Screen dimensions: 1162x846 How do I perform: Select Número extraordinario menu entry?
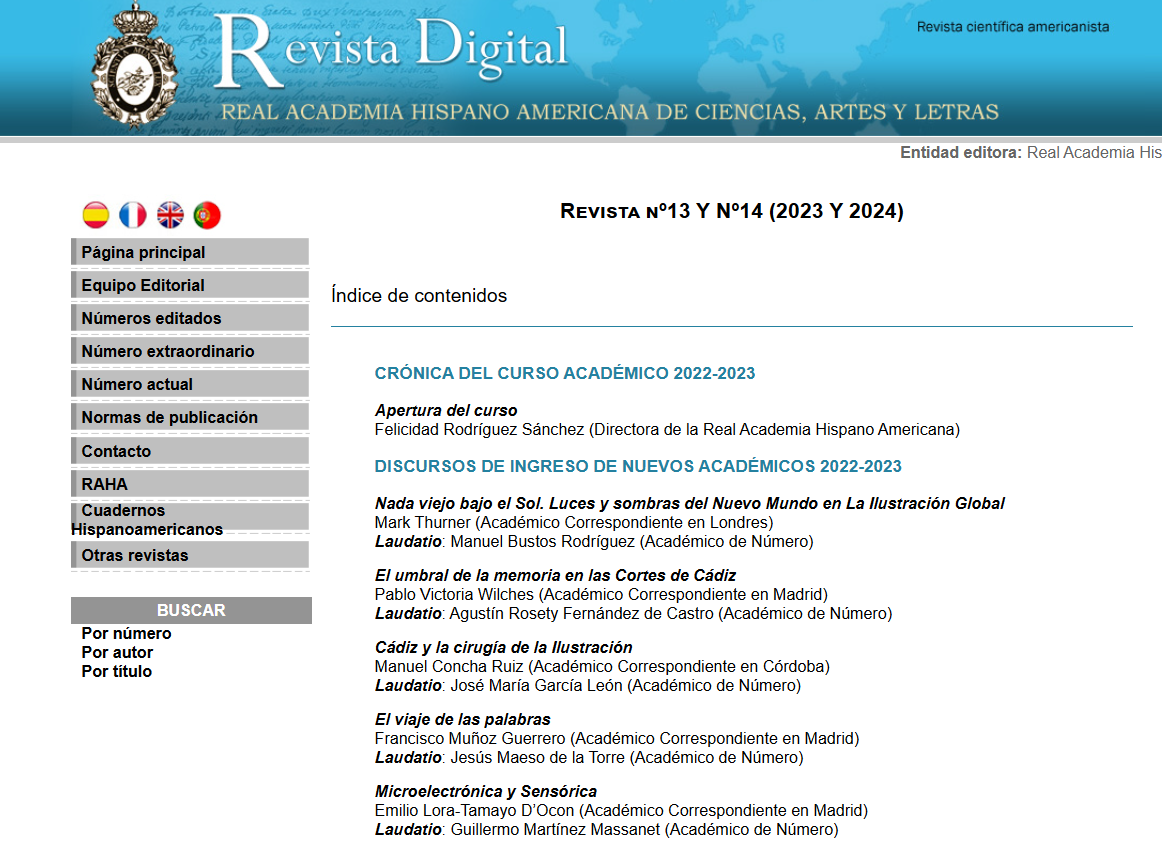(167, 351)
